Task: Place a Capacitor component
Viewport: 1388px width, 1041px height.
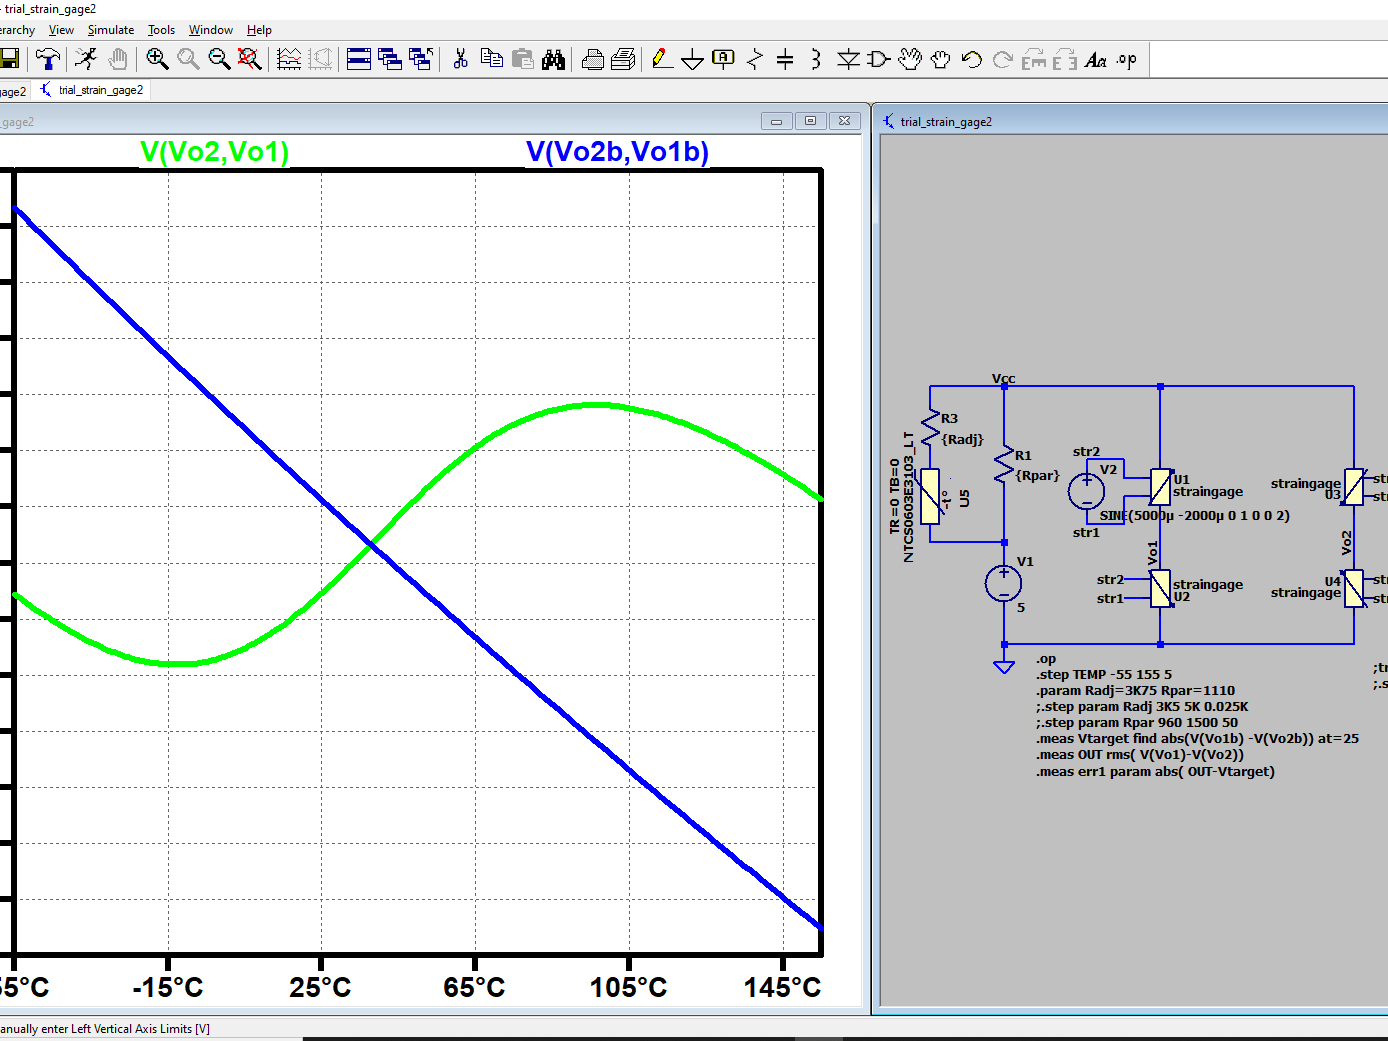Action: coord(785,60)
